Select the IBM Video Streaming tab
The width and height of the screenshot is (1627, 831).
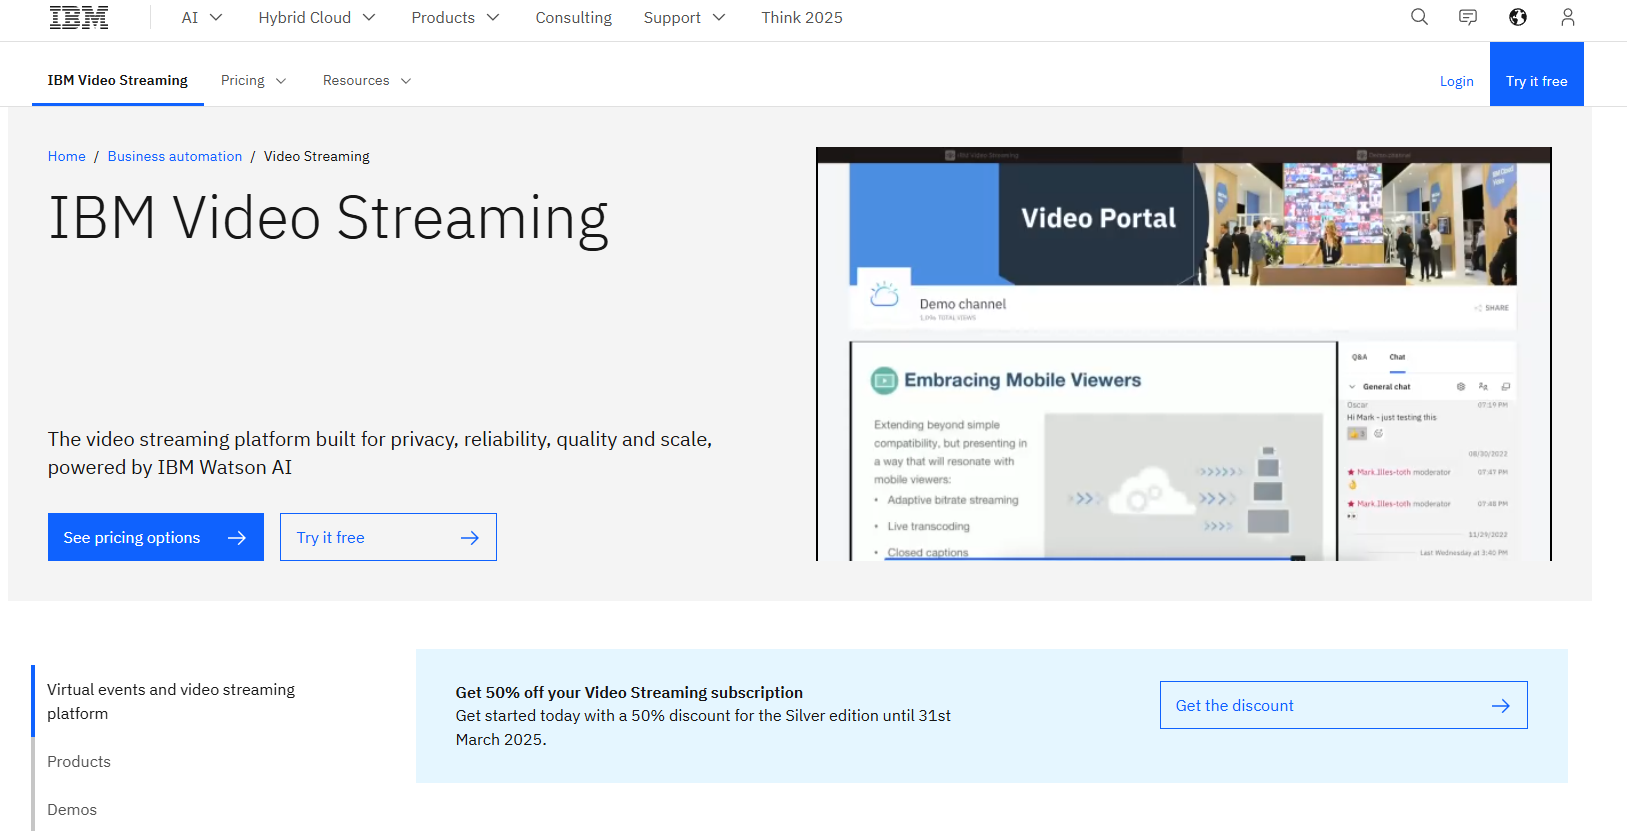pos(118,80)
